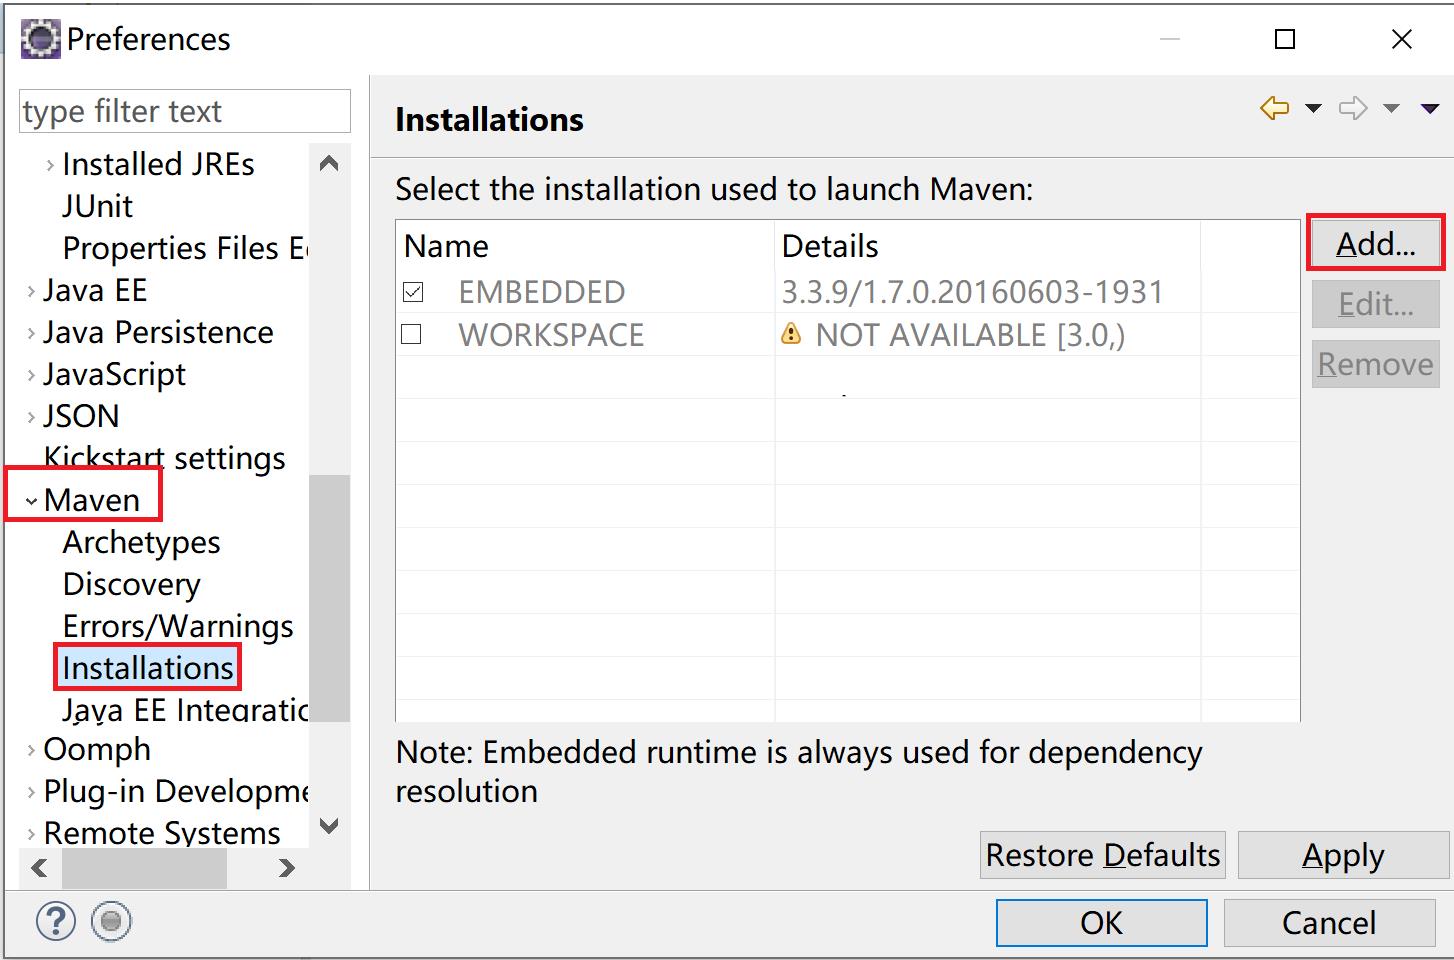Select Kickstart settings tree item
The height and width of the screenshot is (960, 1454).
click(164, 458)
